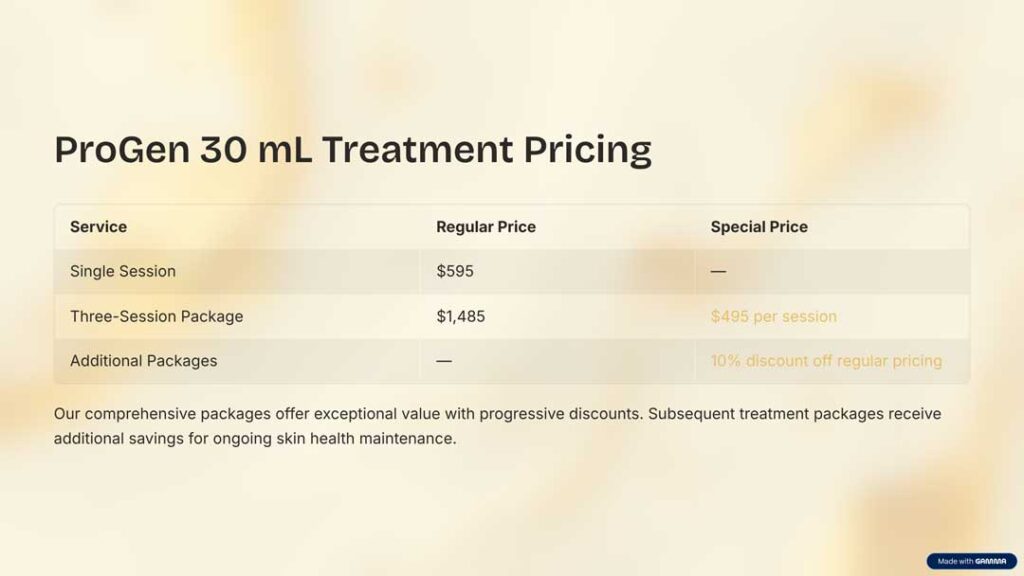Viewport: 1024px width, 576px height.
Task: Click the Additional Packages cell
Action: 143,360
